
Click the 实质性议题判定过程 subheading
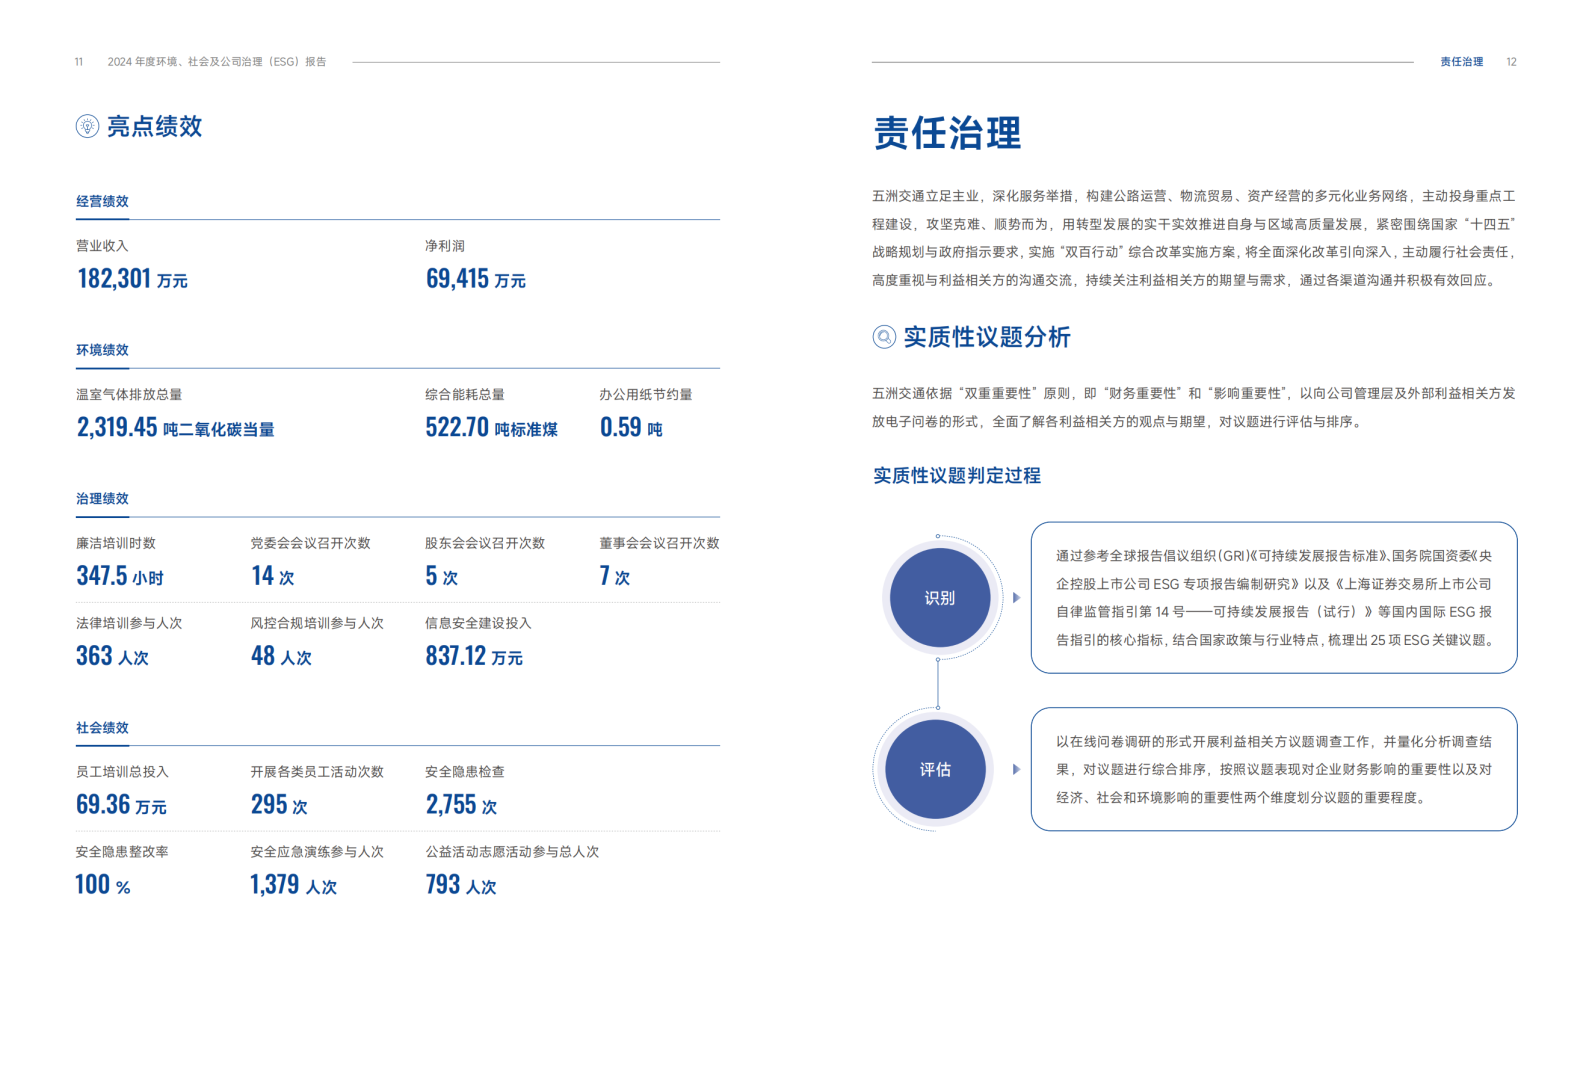pos(957,476)
